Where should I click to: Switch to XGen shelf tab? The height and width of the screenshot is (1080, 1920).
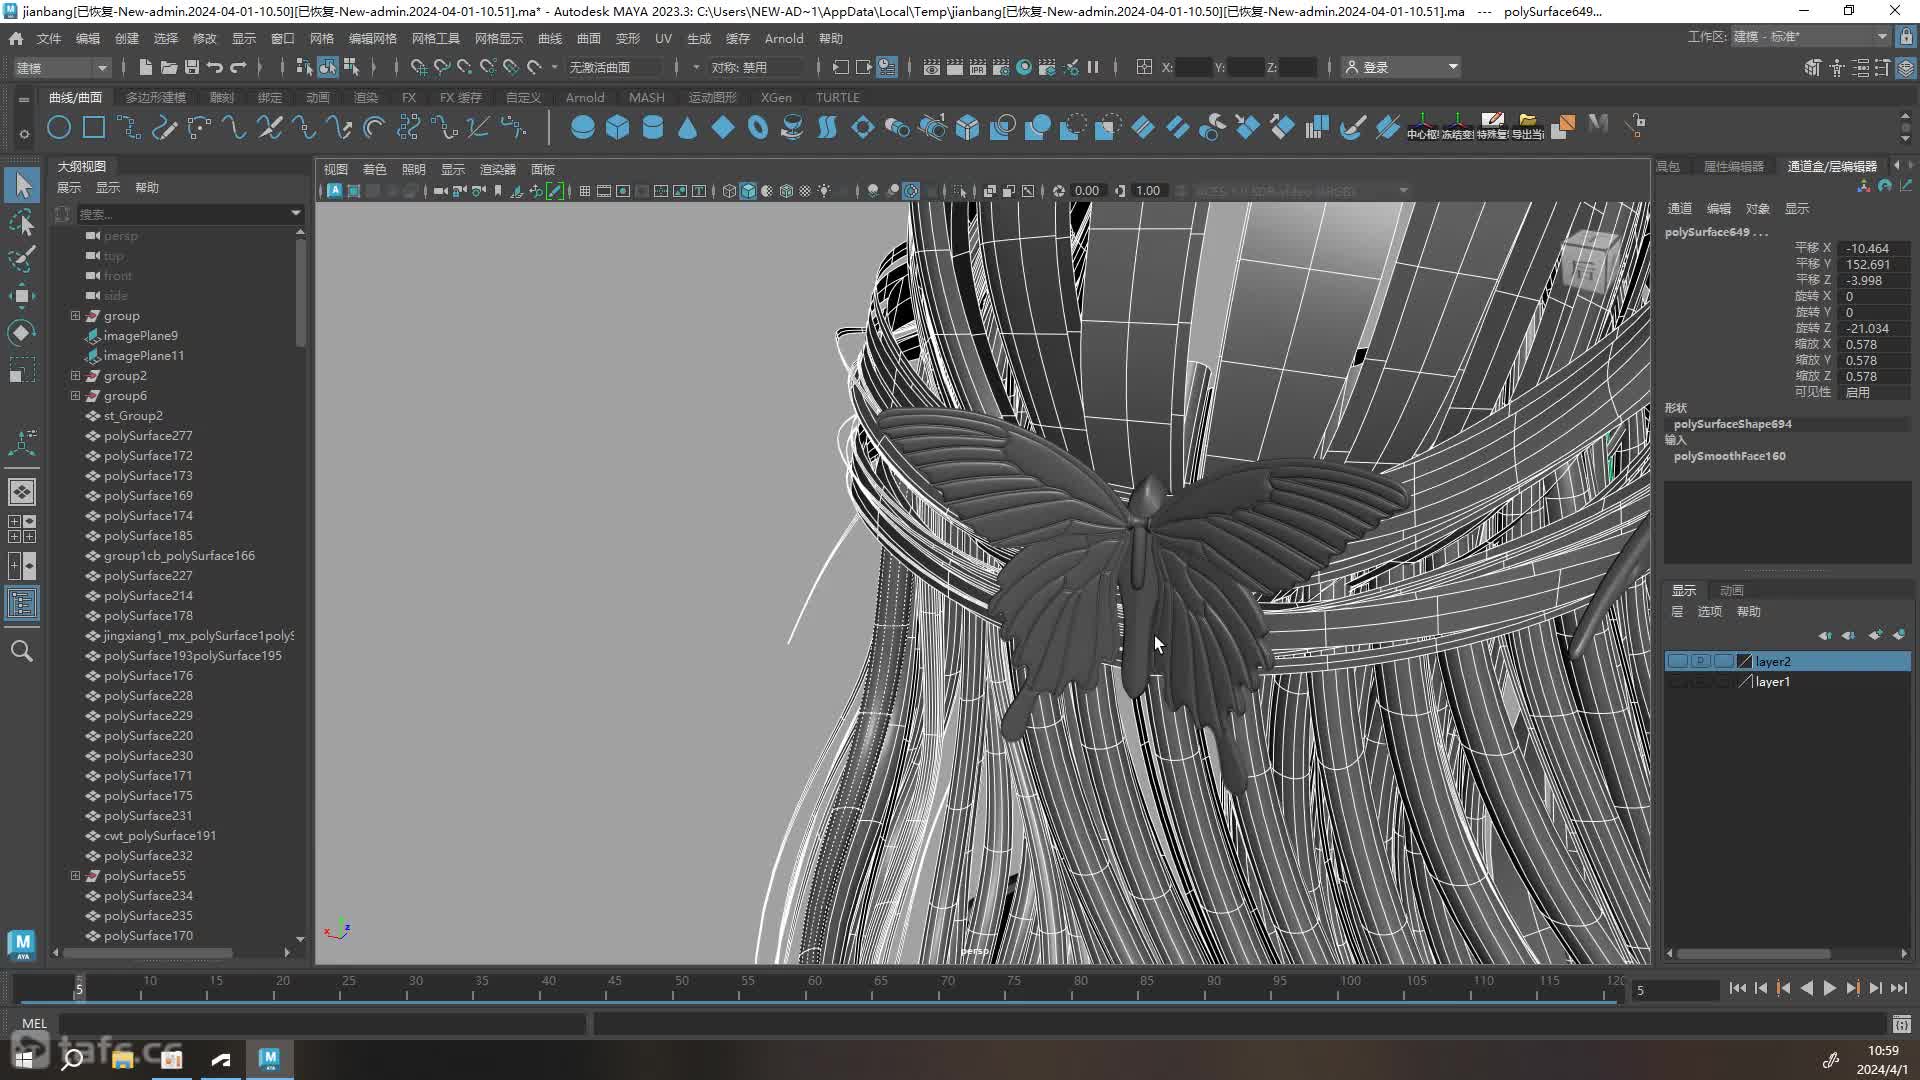(x=776, y=97)
